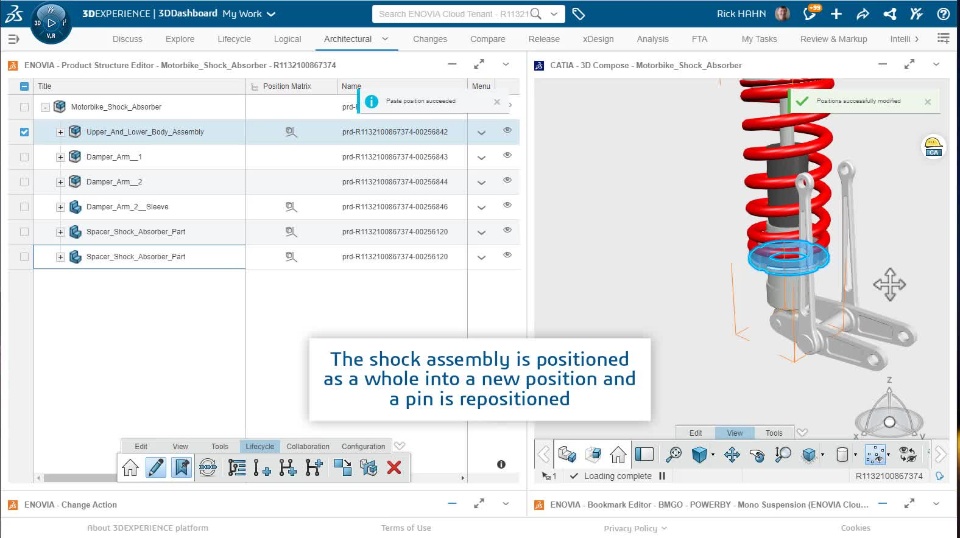Open menu chevron for Damper_Arm__2 row
The image size is (960, 538).
(x=482, y=182)
